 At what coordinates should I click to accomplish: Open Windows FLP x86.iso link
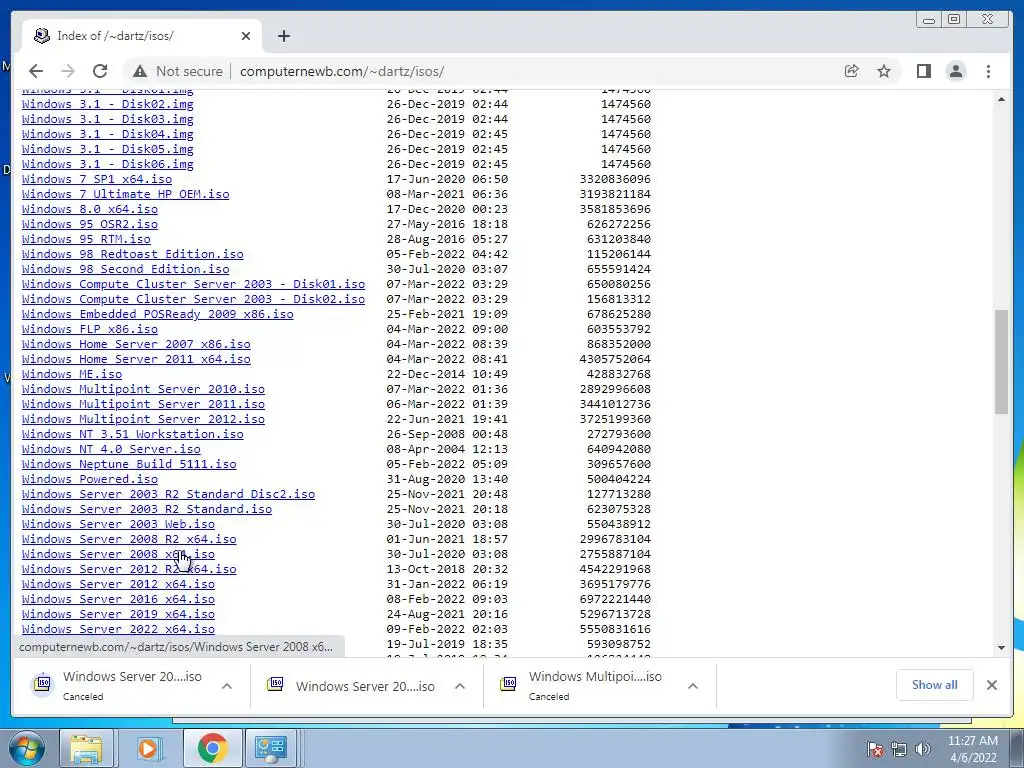coord(89,329)
